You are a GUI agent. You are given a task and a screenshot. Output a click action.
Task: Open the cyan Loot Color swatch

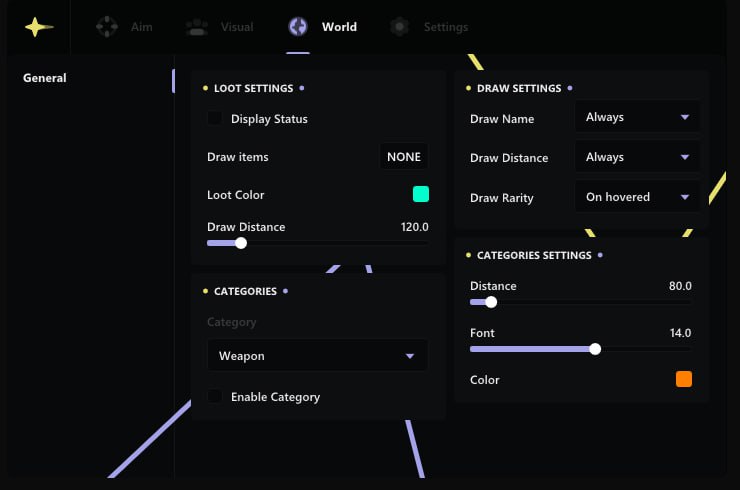point(421,194)
